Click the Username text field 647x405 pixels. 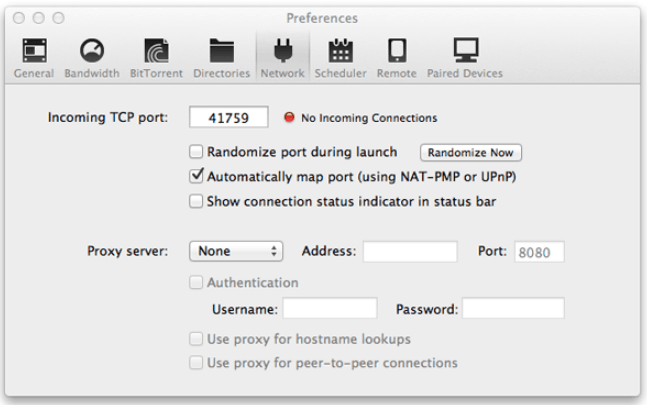tap(330, 308)
